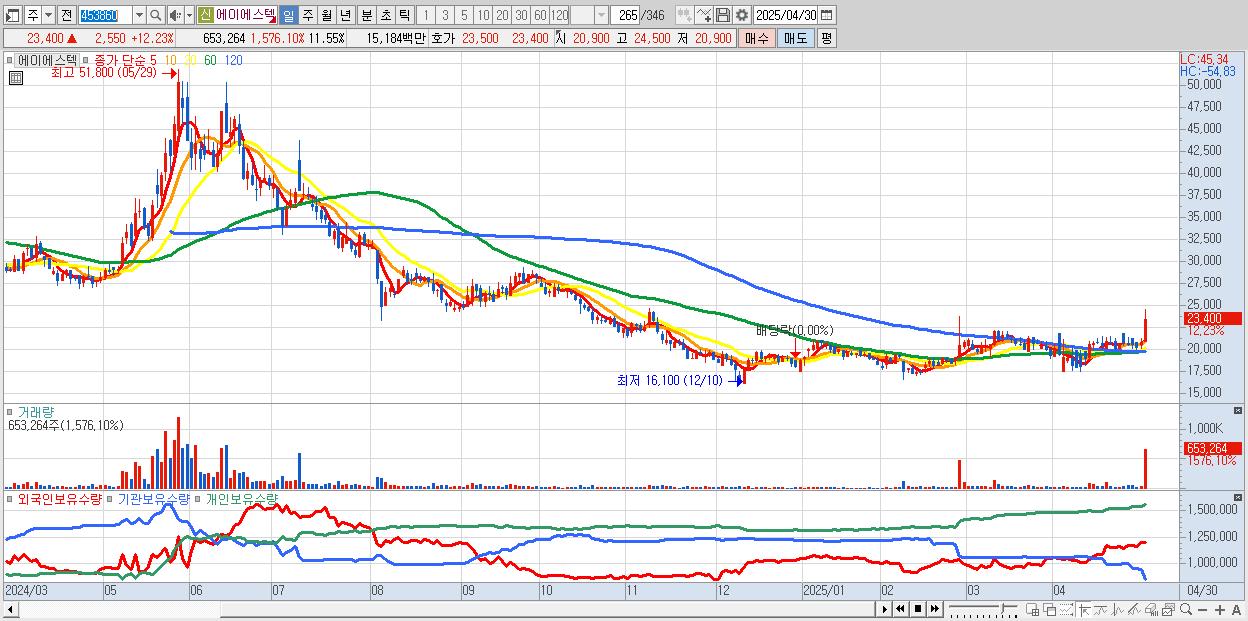The height and width of the screenshot is (621, 1248).
Task: Click the 기관보유수량 indicator label
Action: (x=154, y=498)
